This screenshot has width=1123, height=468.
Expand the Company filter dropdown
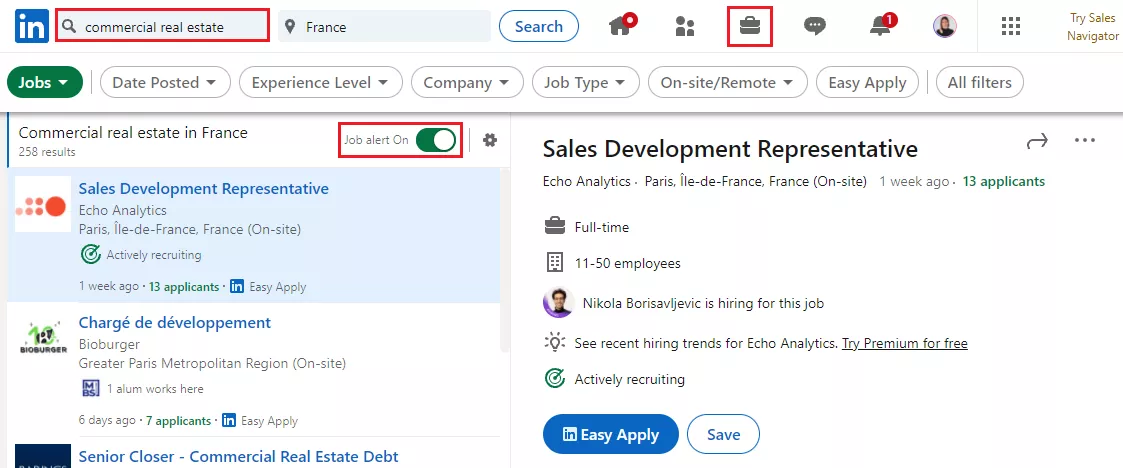(x=467, y=82)
